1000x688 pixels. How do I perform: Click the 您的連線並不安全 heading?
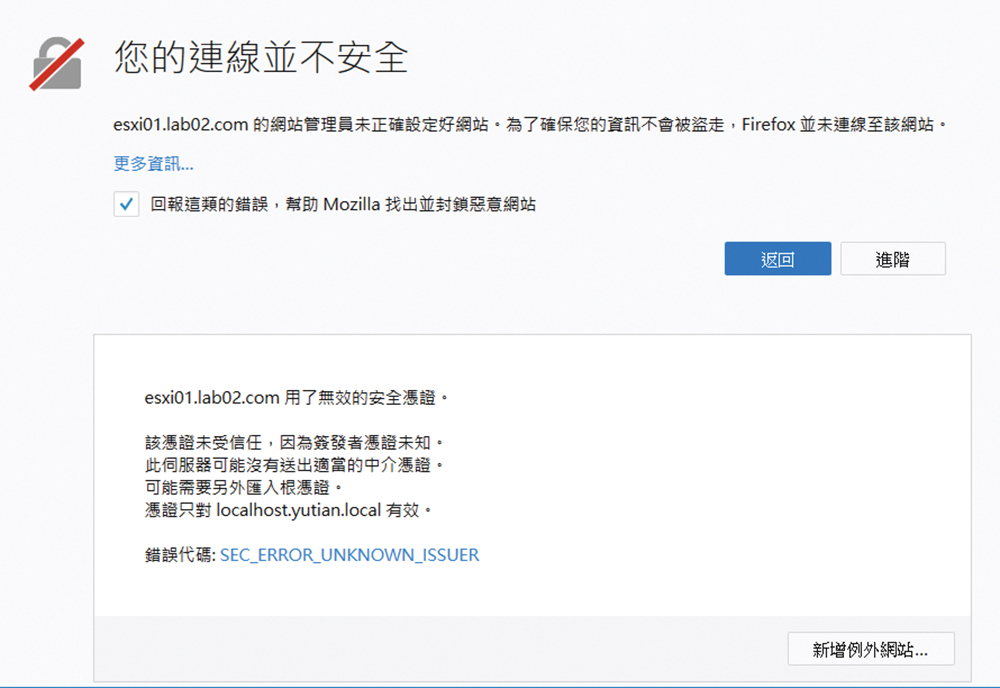click(261, 57)
